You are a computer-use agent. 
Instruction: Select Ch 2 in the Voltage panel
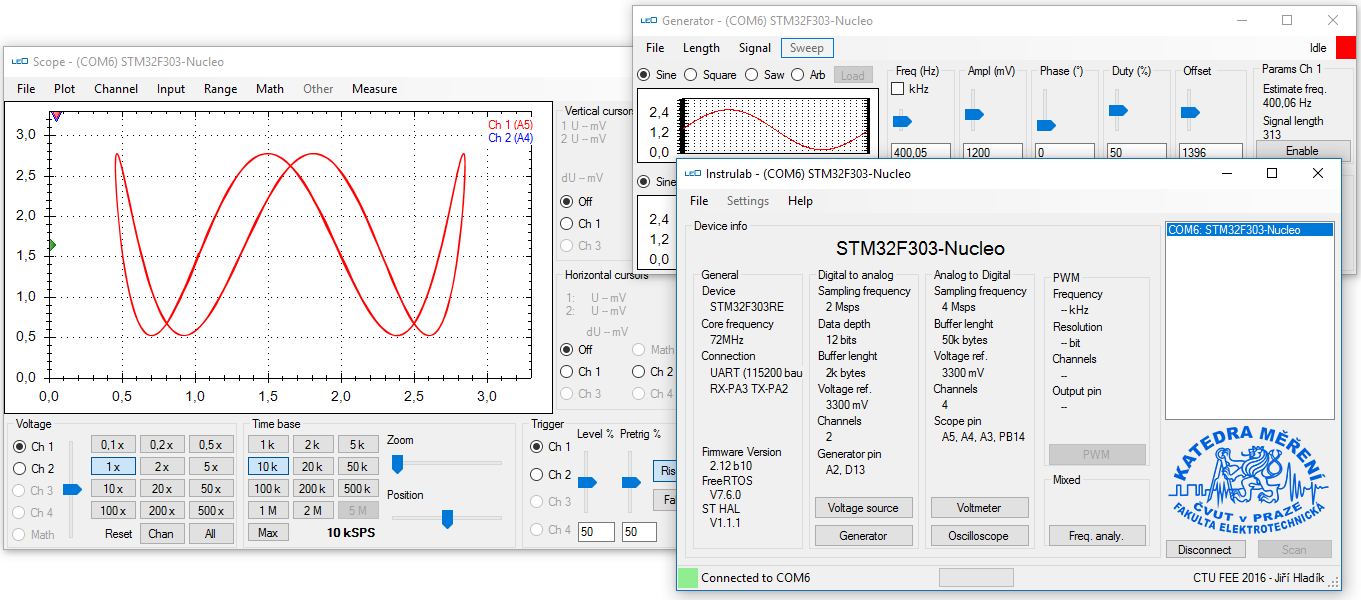pos(20,468)
